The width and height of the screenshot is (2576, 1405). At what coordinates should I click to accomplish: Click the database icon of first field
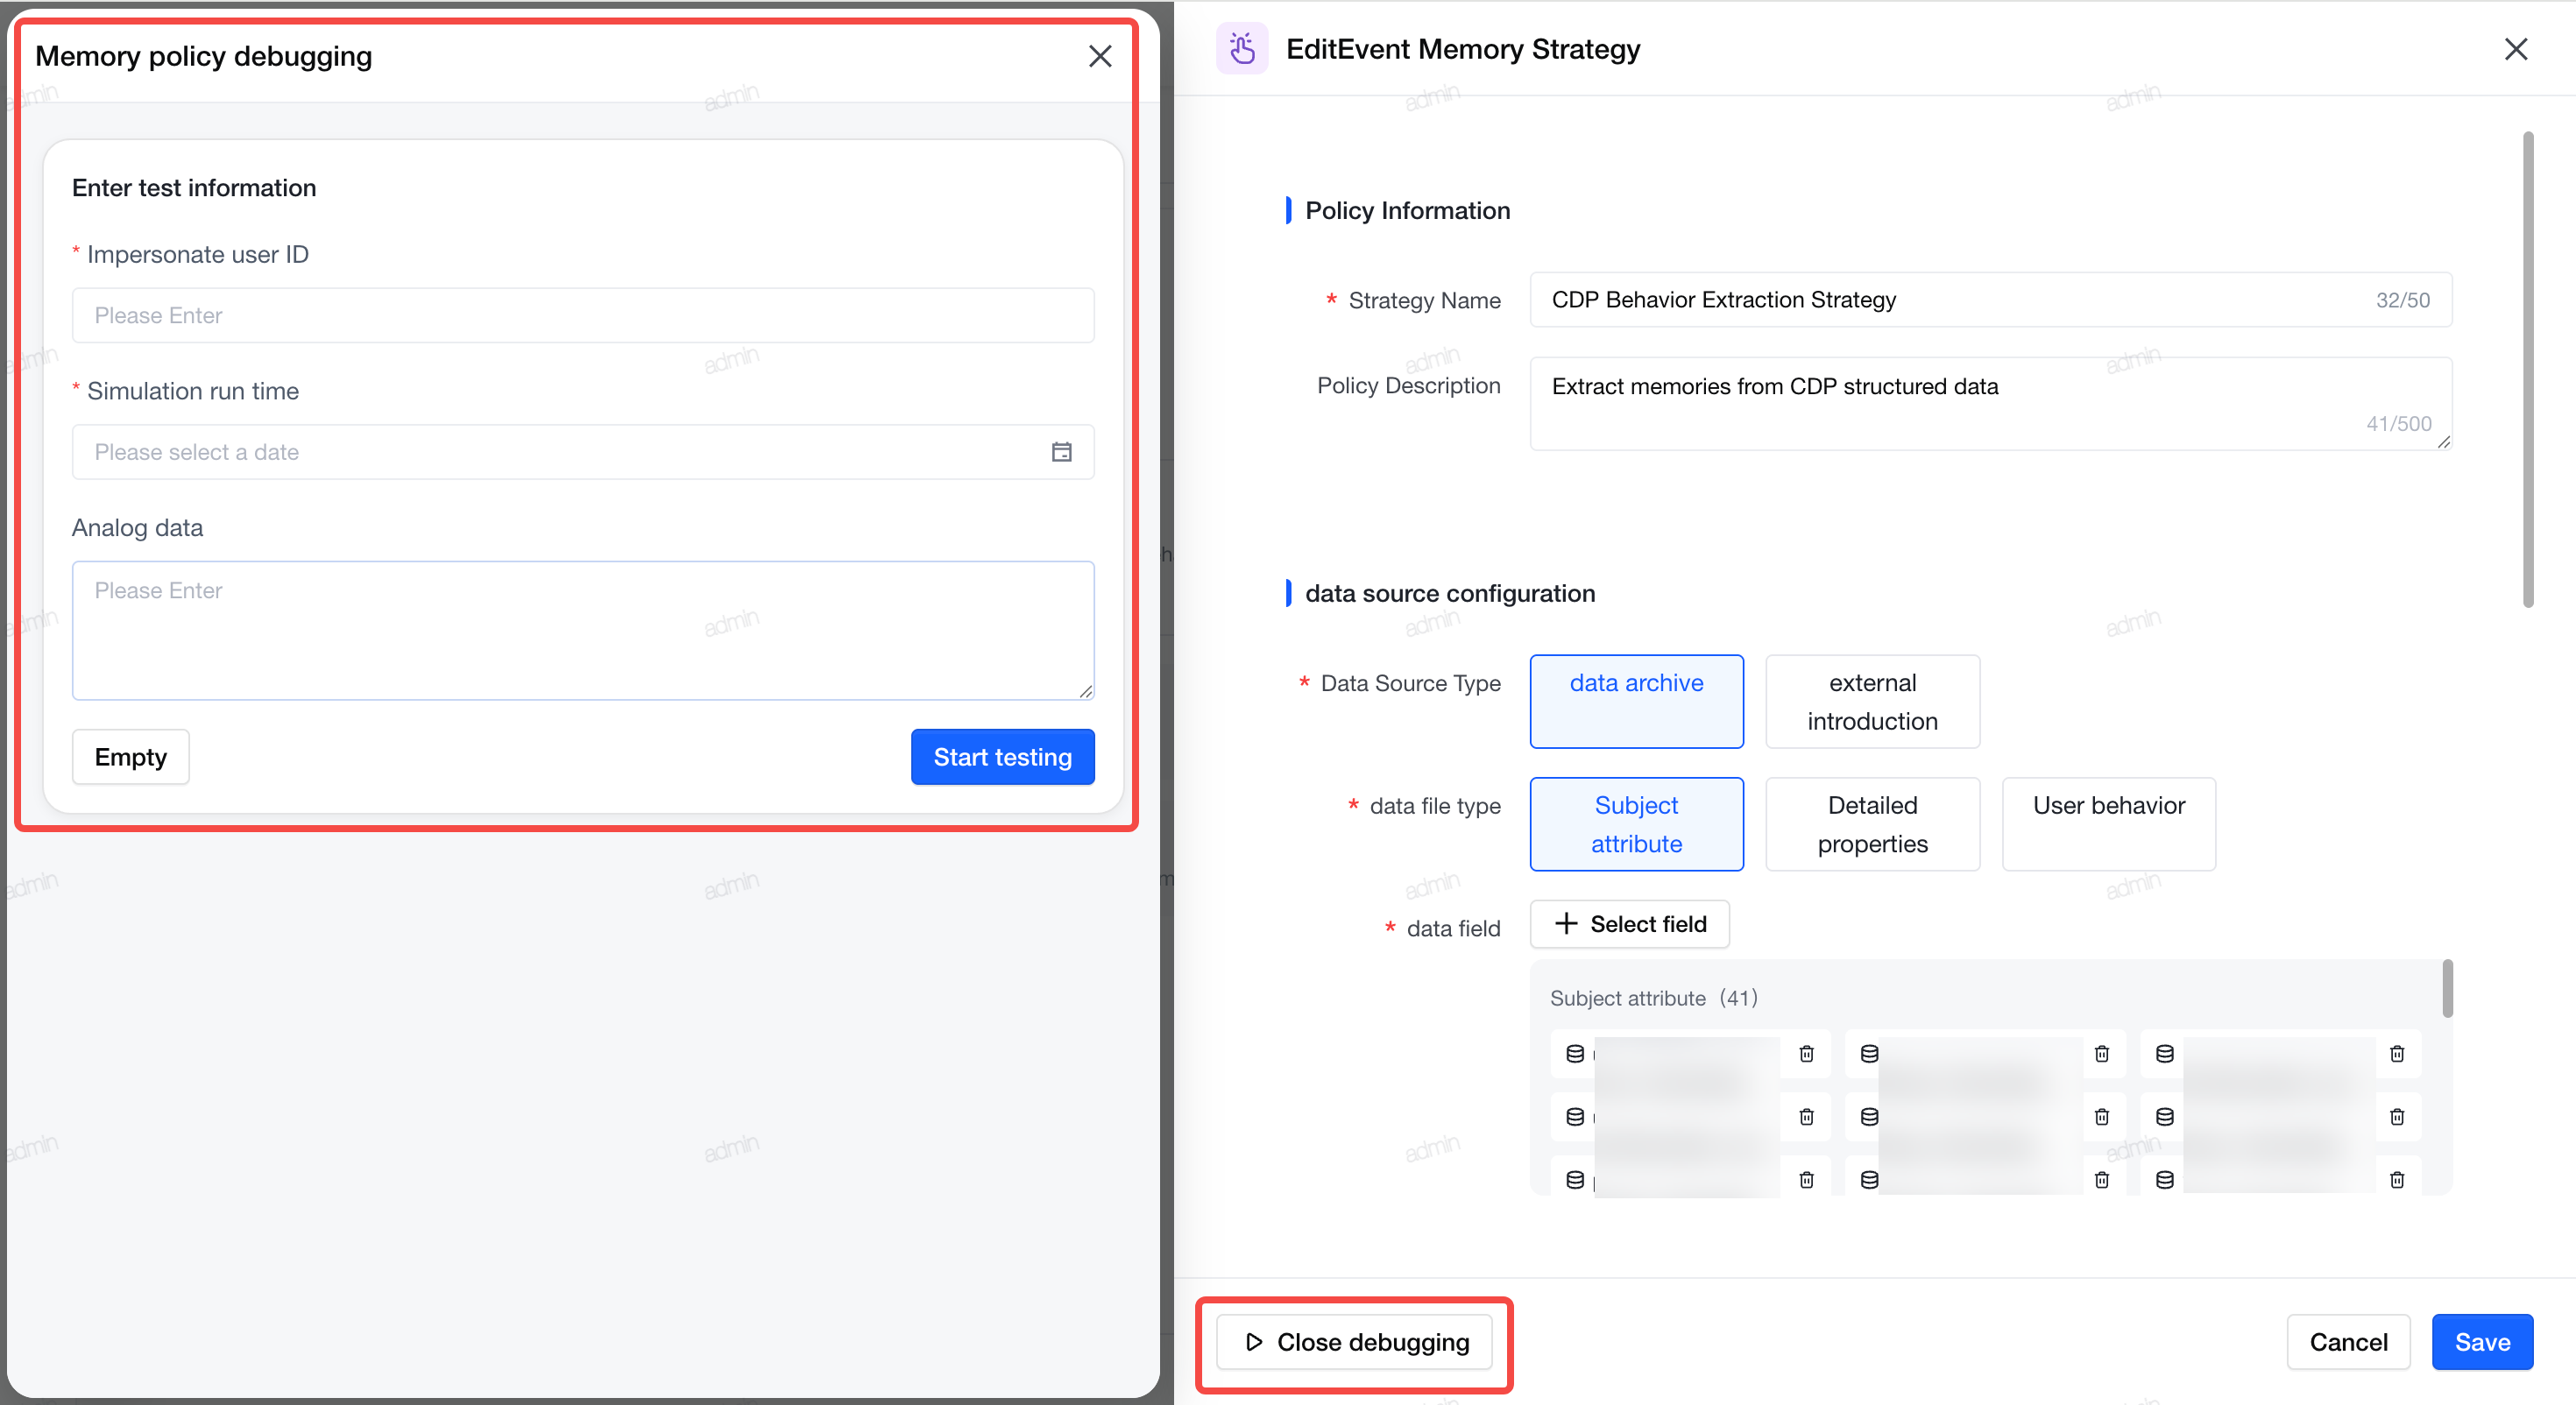tap(1575, 1054)
